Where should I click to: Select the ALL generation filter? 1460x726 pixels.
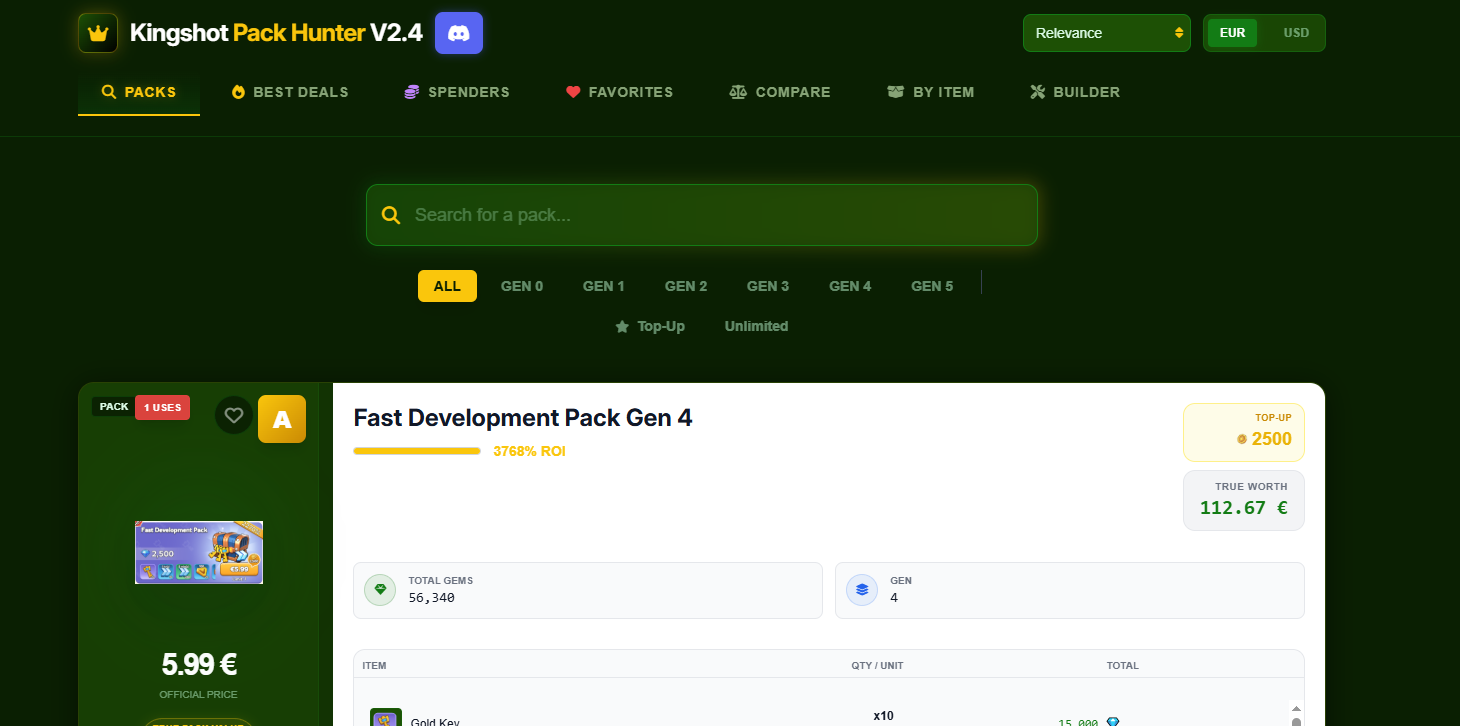[x=447, y=286]
